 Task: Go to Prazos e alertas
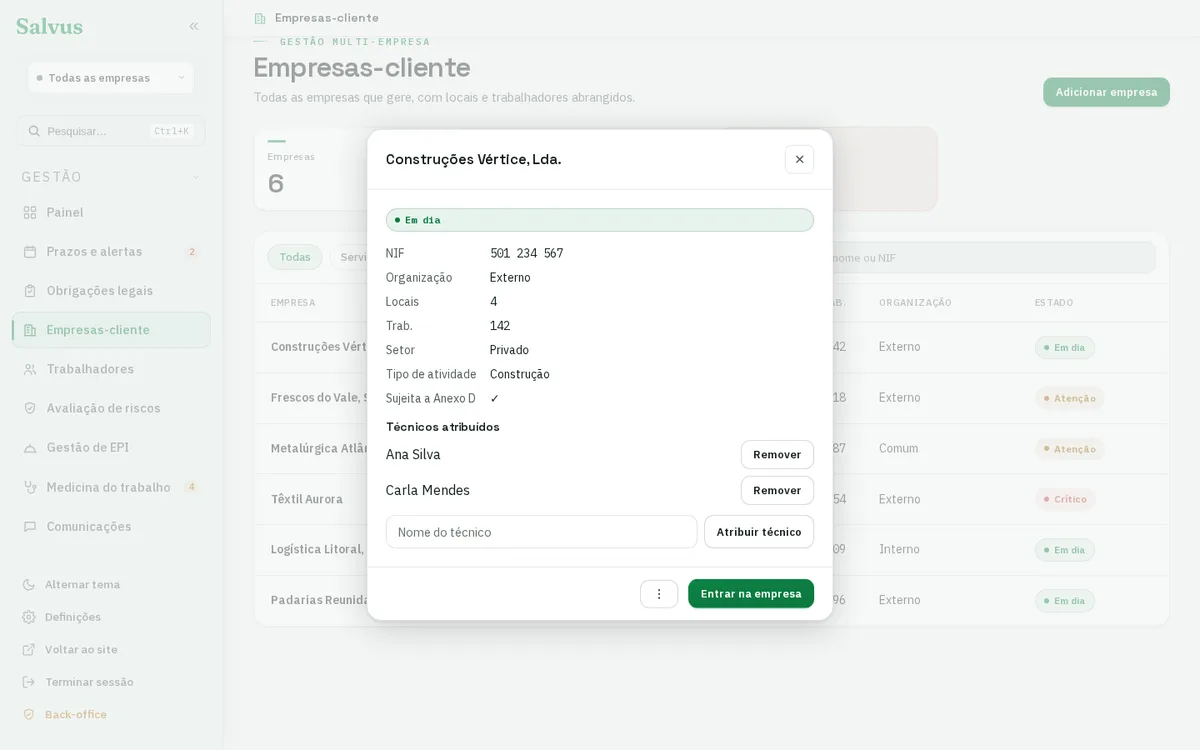pyautogui.click(x=111, y=251)
